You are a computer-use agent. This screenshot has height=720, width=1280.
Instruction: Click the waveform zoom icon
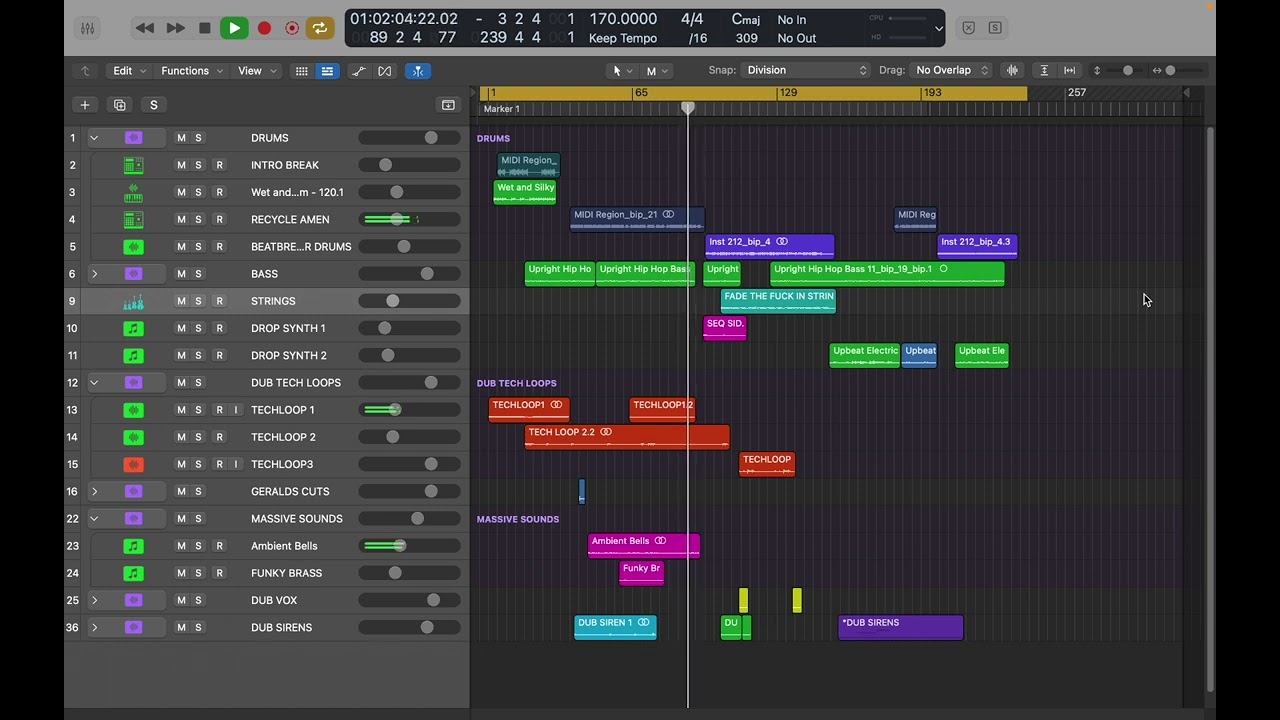coord(1013,70)
